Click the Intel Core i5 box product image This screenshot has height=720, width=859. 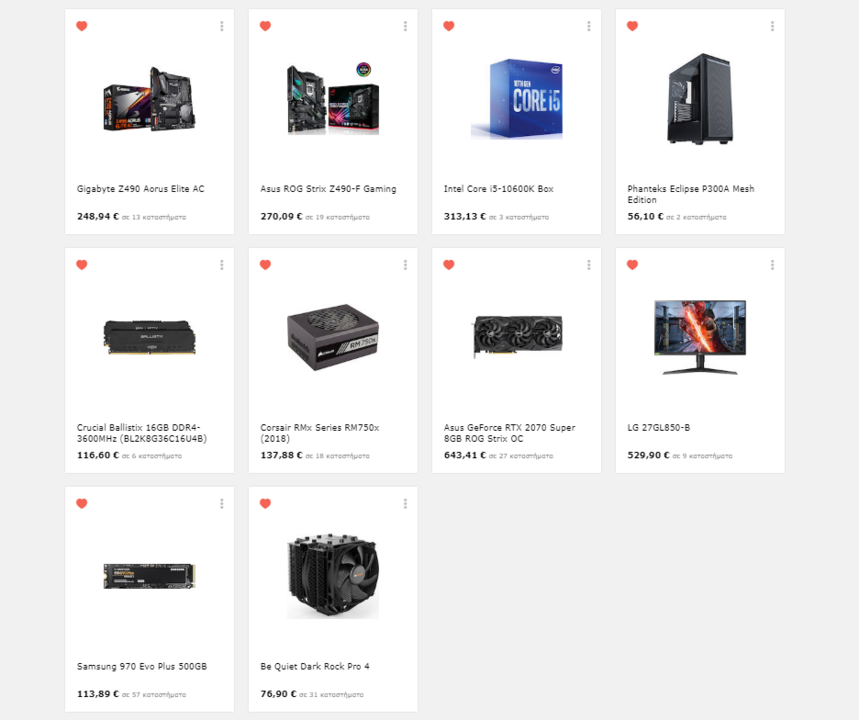[517, 99]
